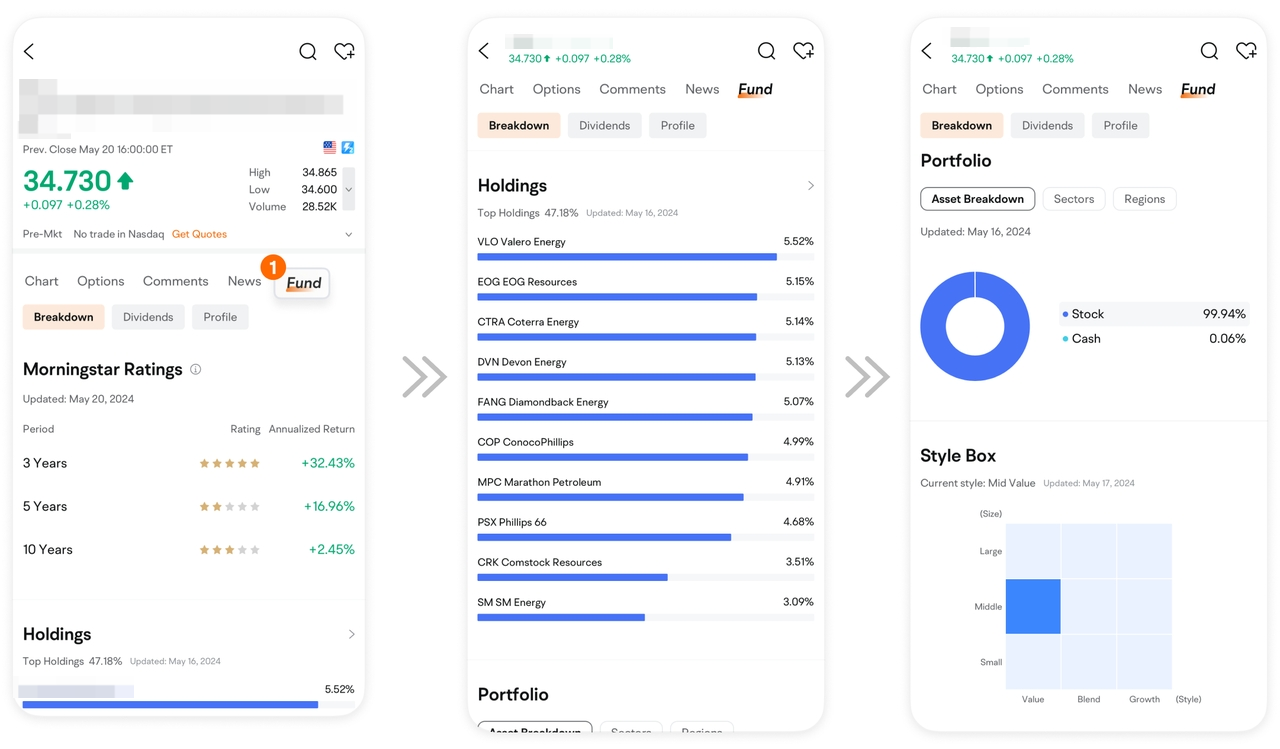Viewport: 1280px width, 749px height.
Task: Click the blue portfolio donut chart
Action: 975,326
